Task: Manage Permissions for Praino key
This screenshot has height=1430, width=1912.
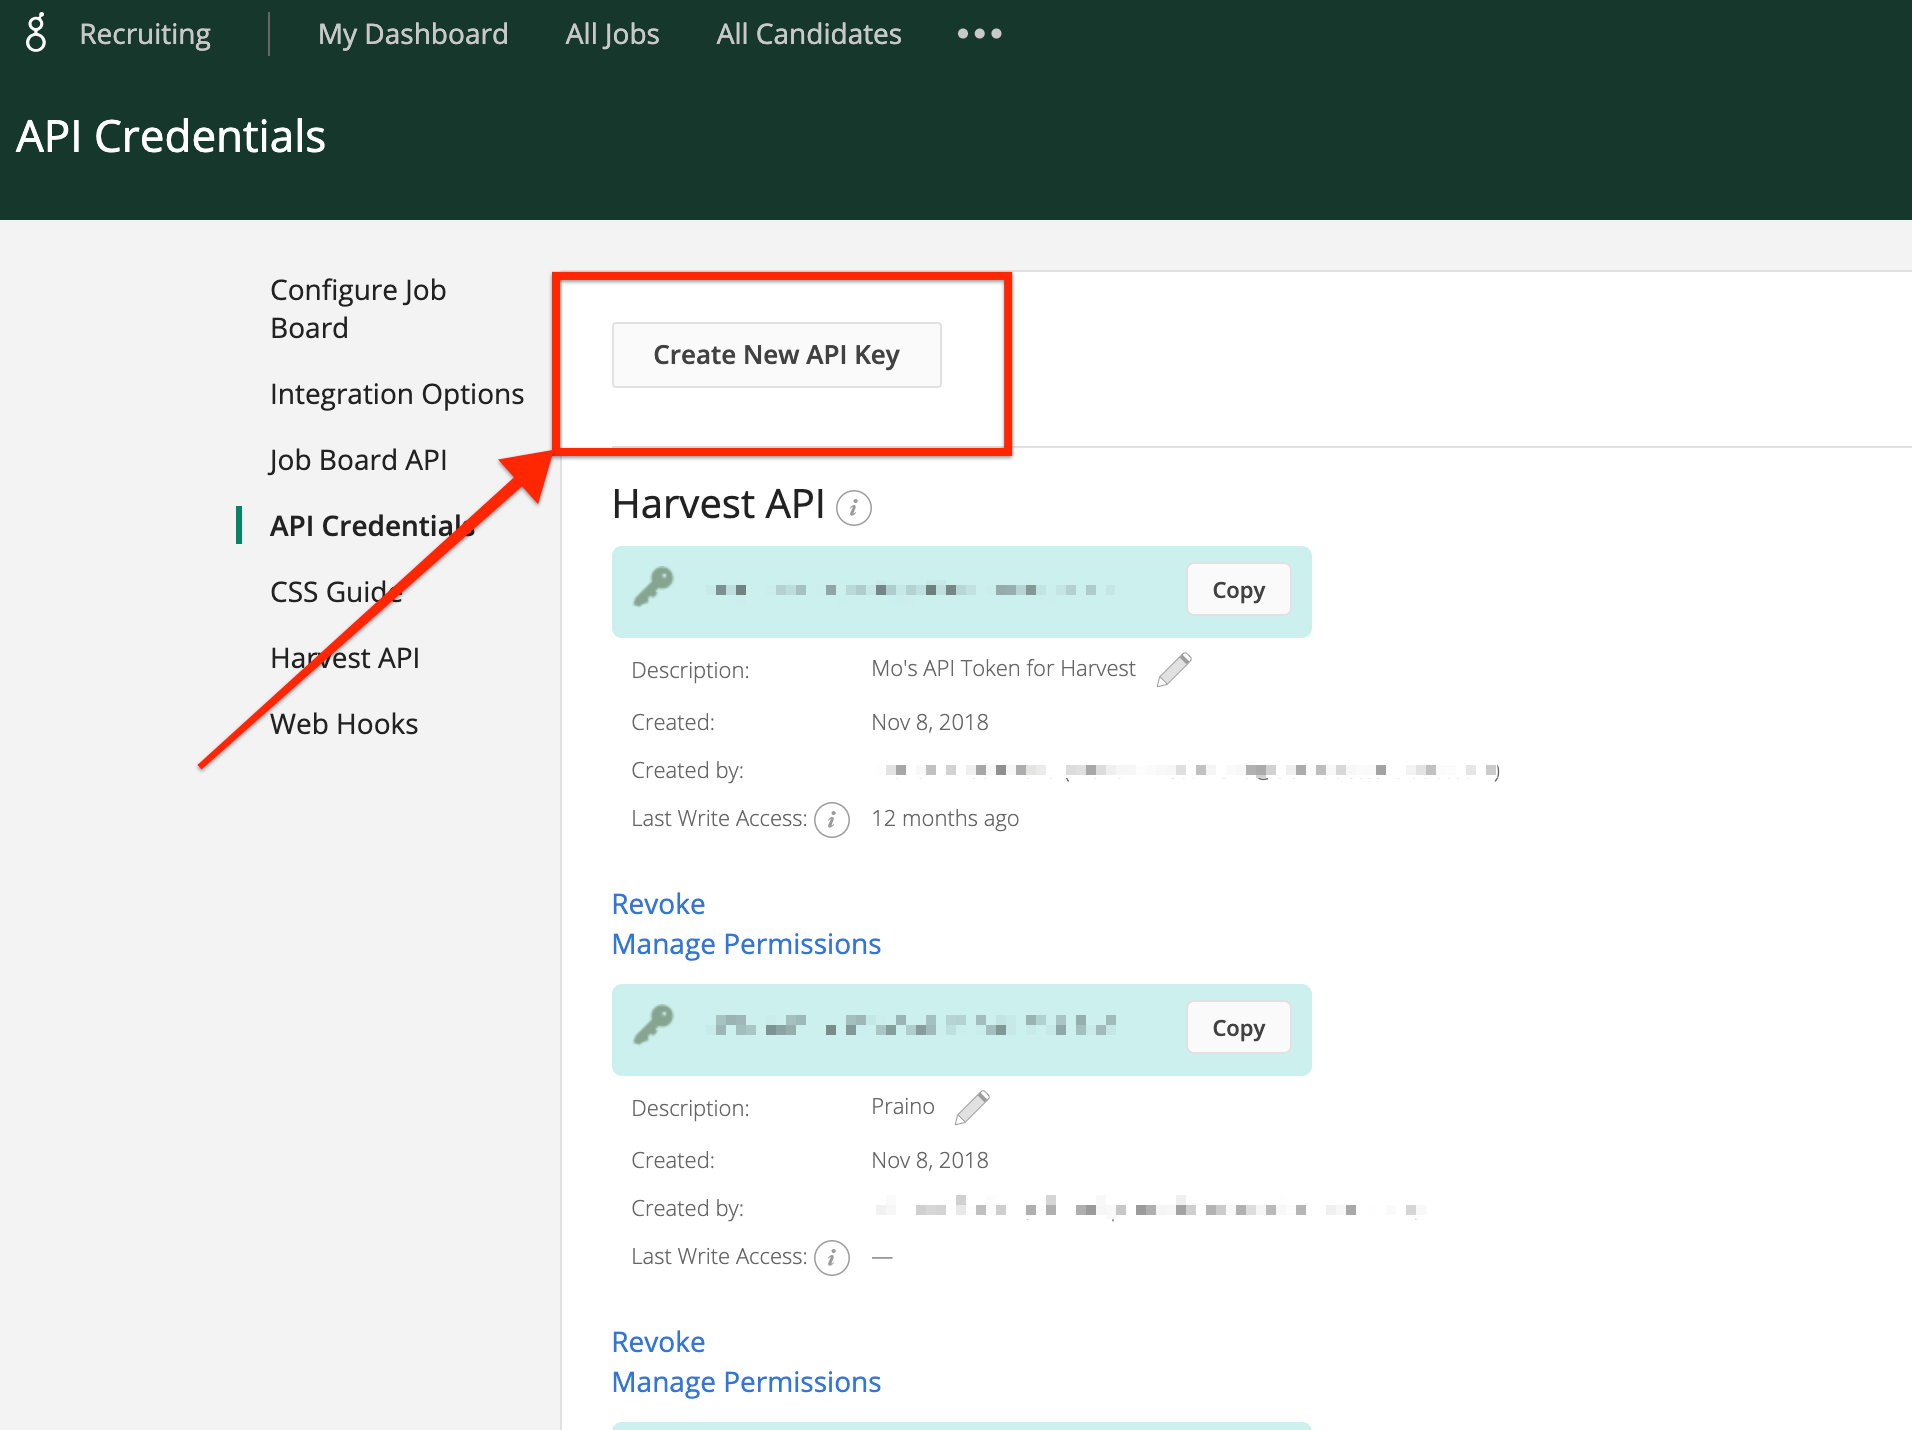Action: (x=746, y=1382)
